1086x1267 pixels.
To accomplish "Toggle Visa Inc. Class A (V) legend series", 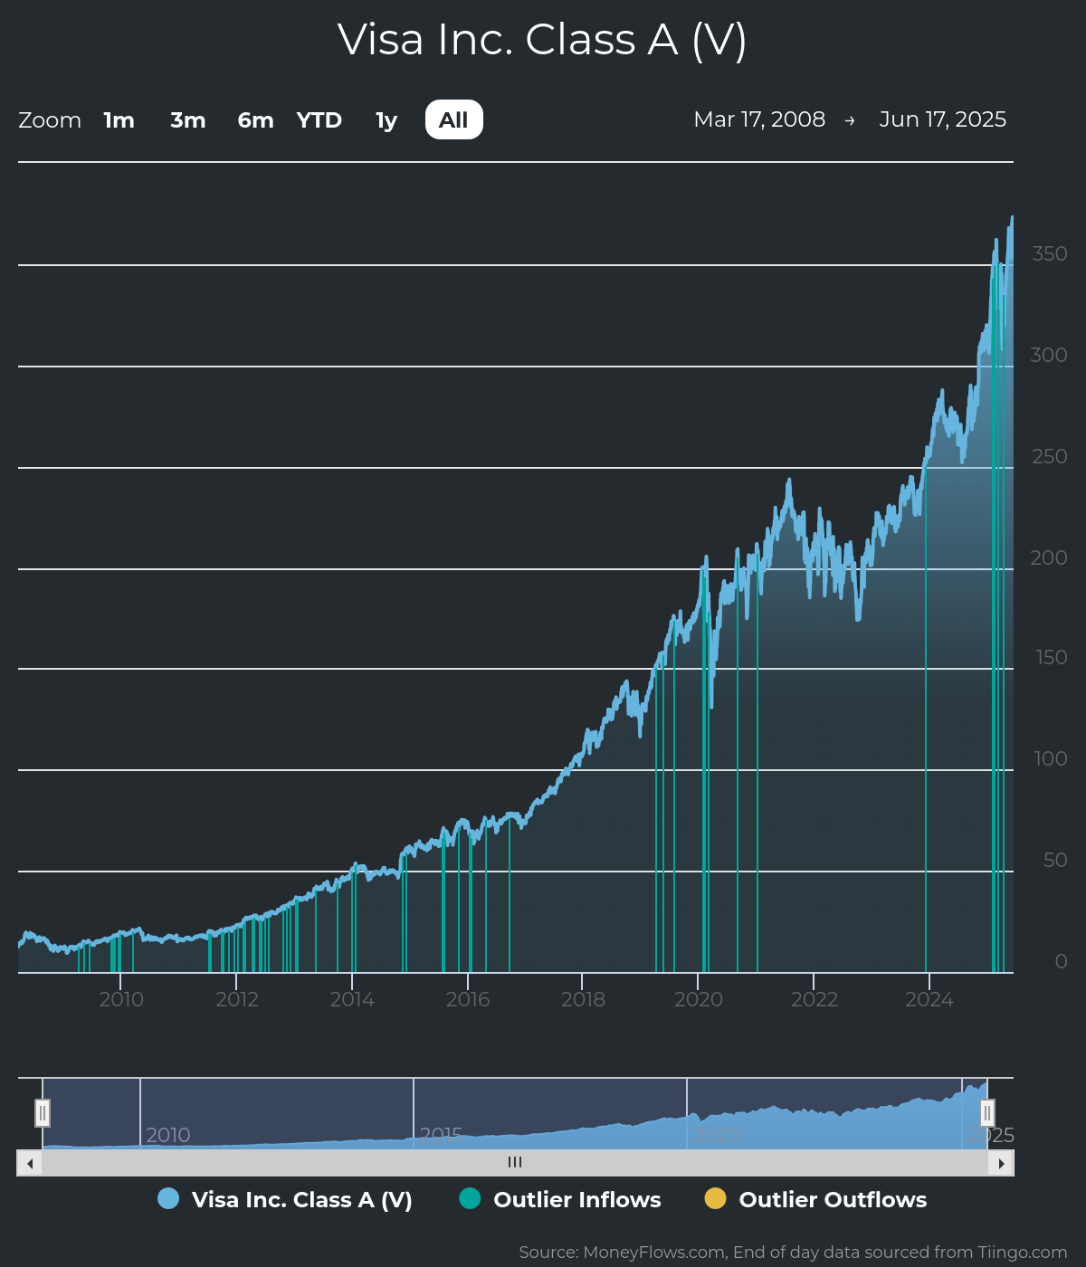I will pyautogui.click(x=285, y=1199).
